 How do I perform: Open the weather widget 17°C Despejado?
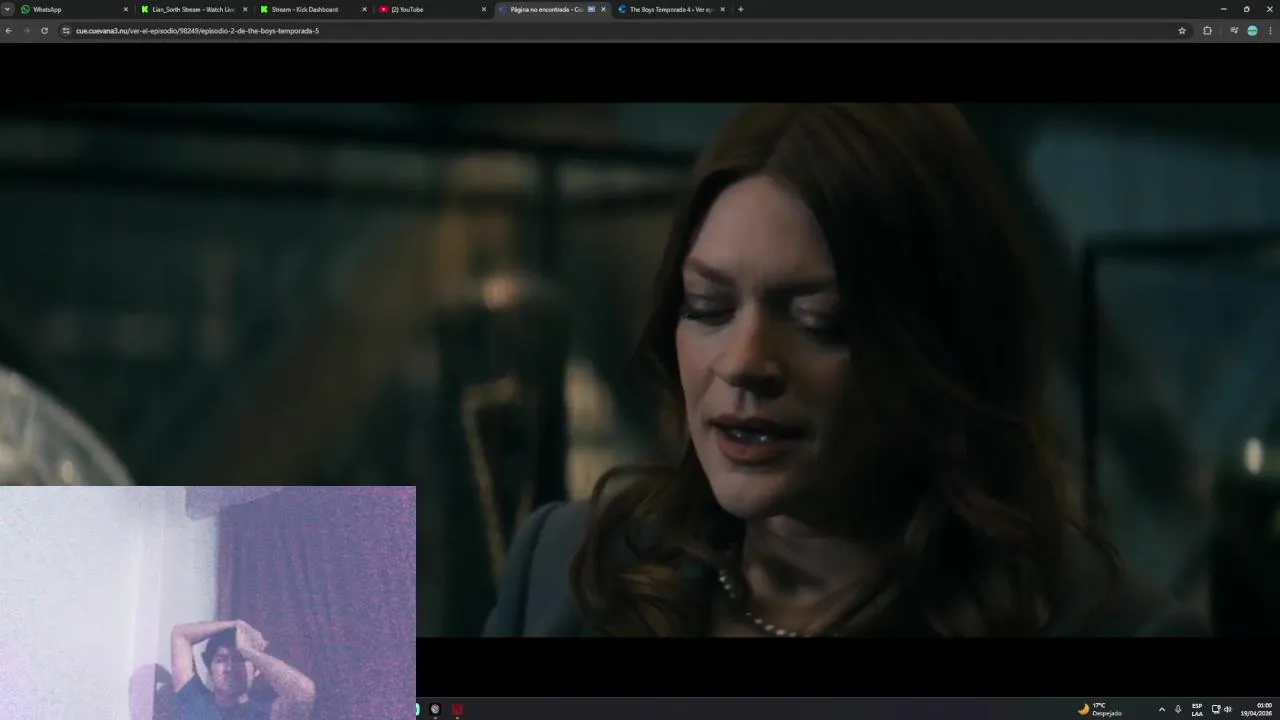[1100, 709]
